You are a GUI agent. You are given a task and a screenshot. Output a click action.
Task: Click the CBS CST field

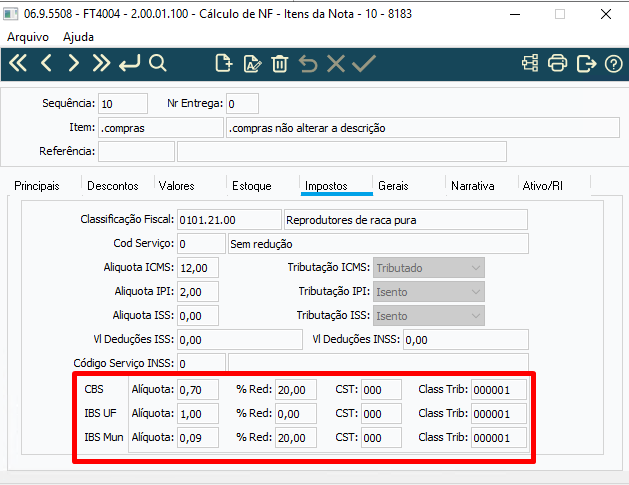point(381,390)
